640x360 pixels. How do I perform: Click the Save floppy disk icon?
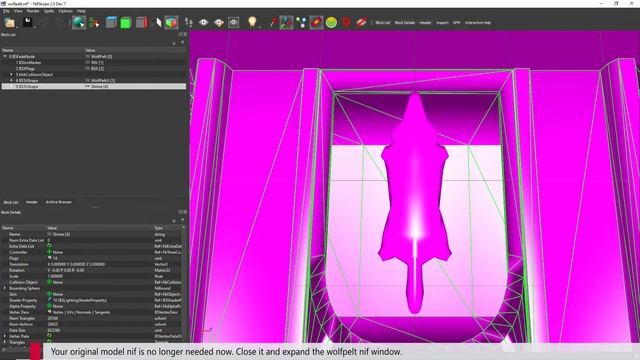point(28,22)
